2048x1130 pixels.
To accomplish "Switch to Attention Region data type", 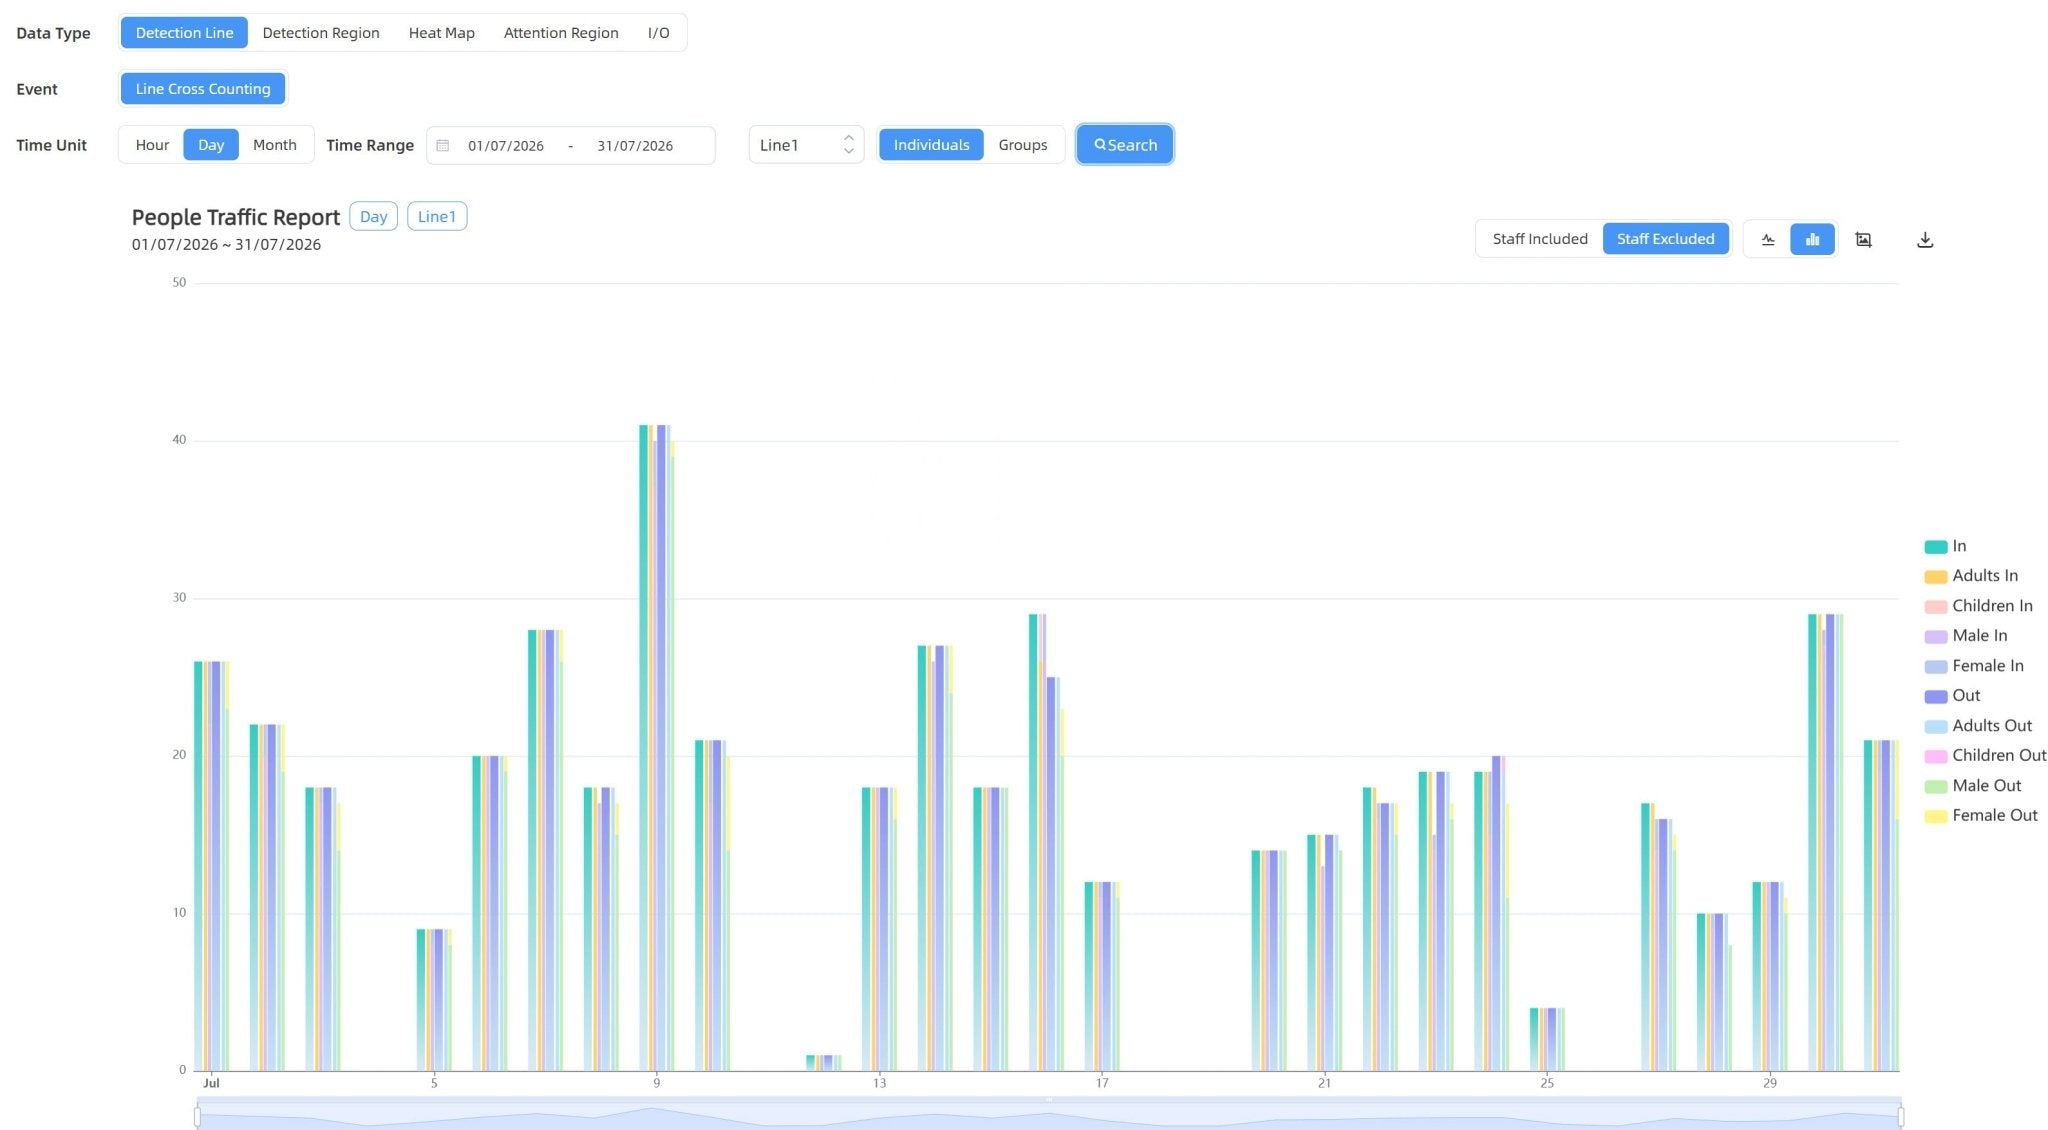I will (x=561, y=33).
